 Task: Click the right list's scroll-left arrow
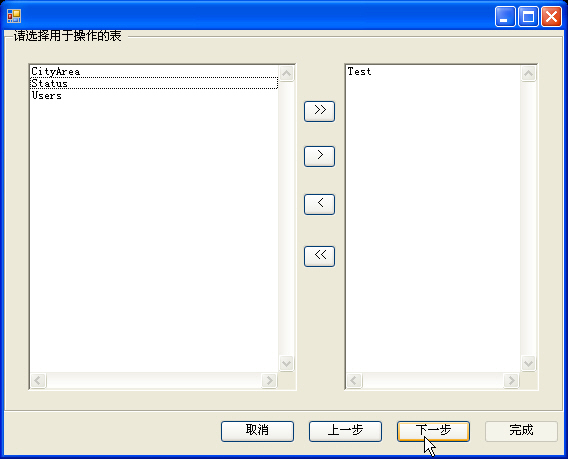pyautogui.click(x=354, y=380)
